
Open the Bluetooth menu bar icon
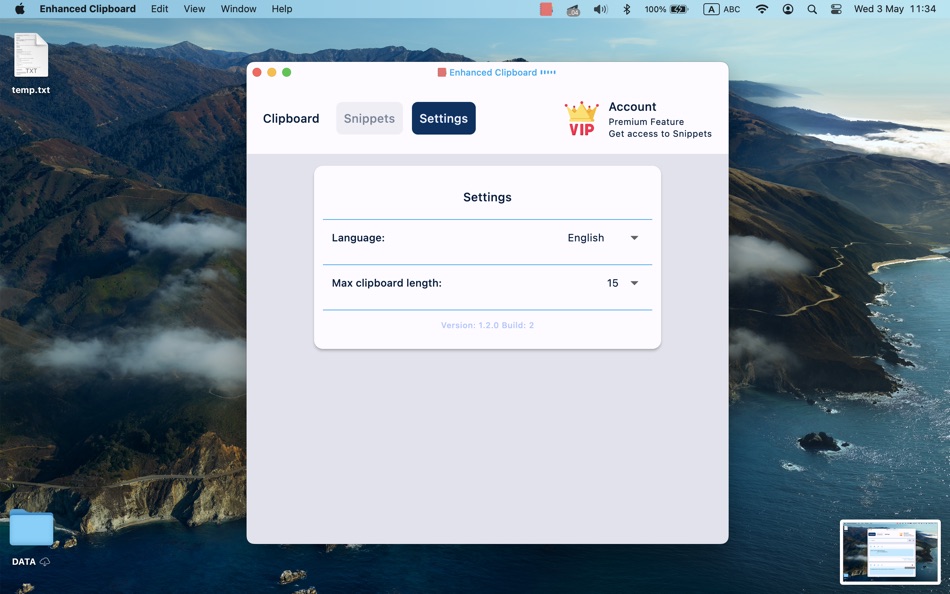[x=627, y=9]
